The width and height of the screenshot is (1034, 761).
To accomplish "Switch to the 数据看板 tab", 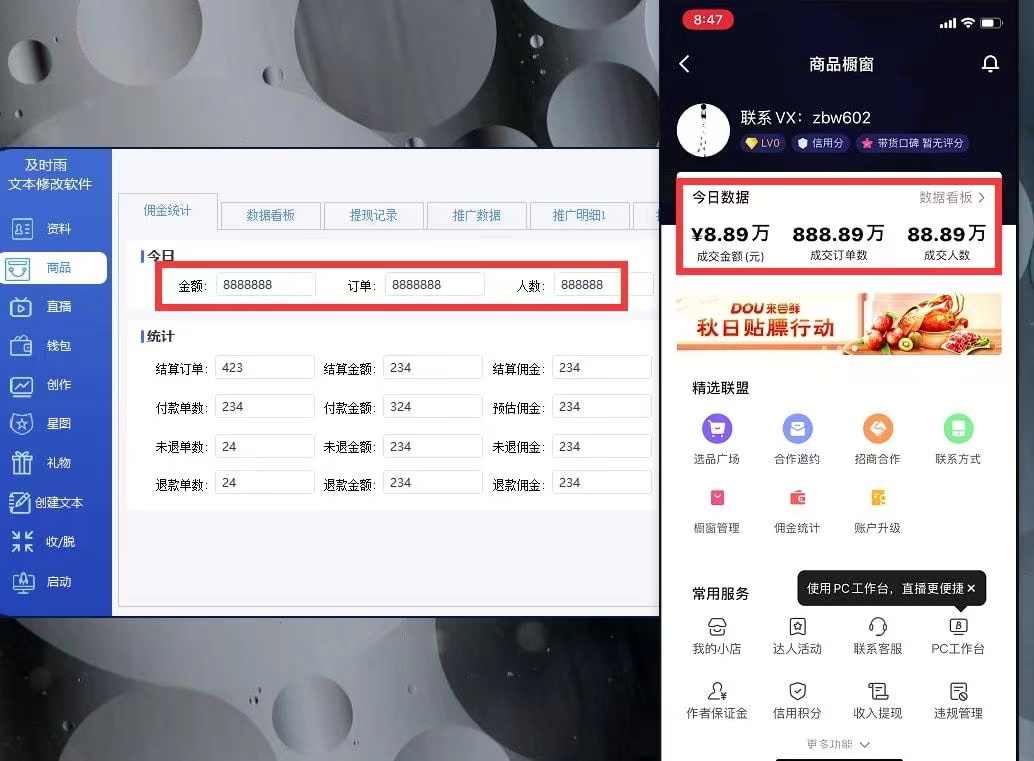I will [270, 215].
